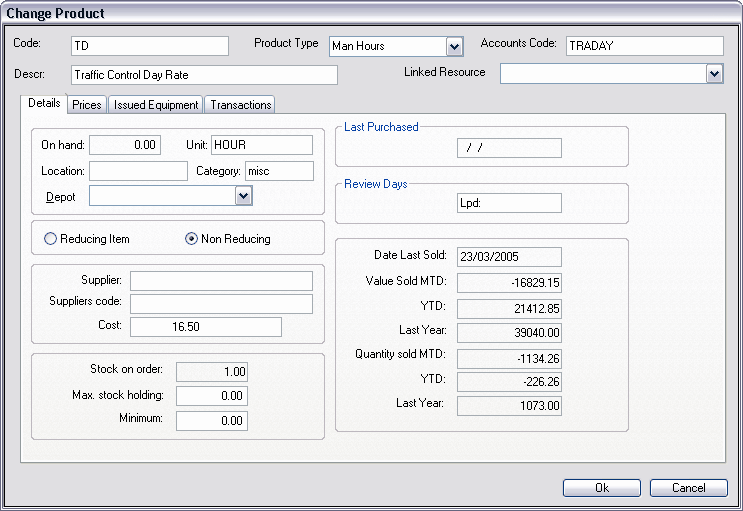Click the Accounts Code field

[644, 46]
